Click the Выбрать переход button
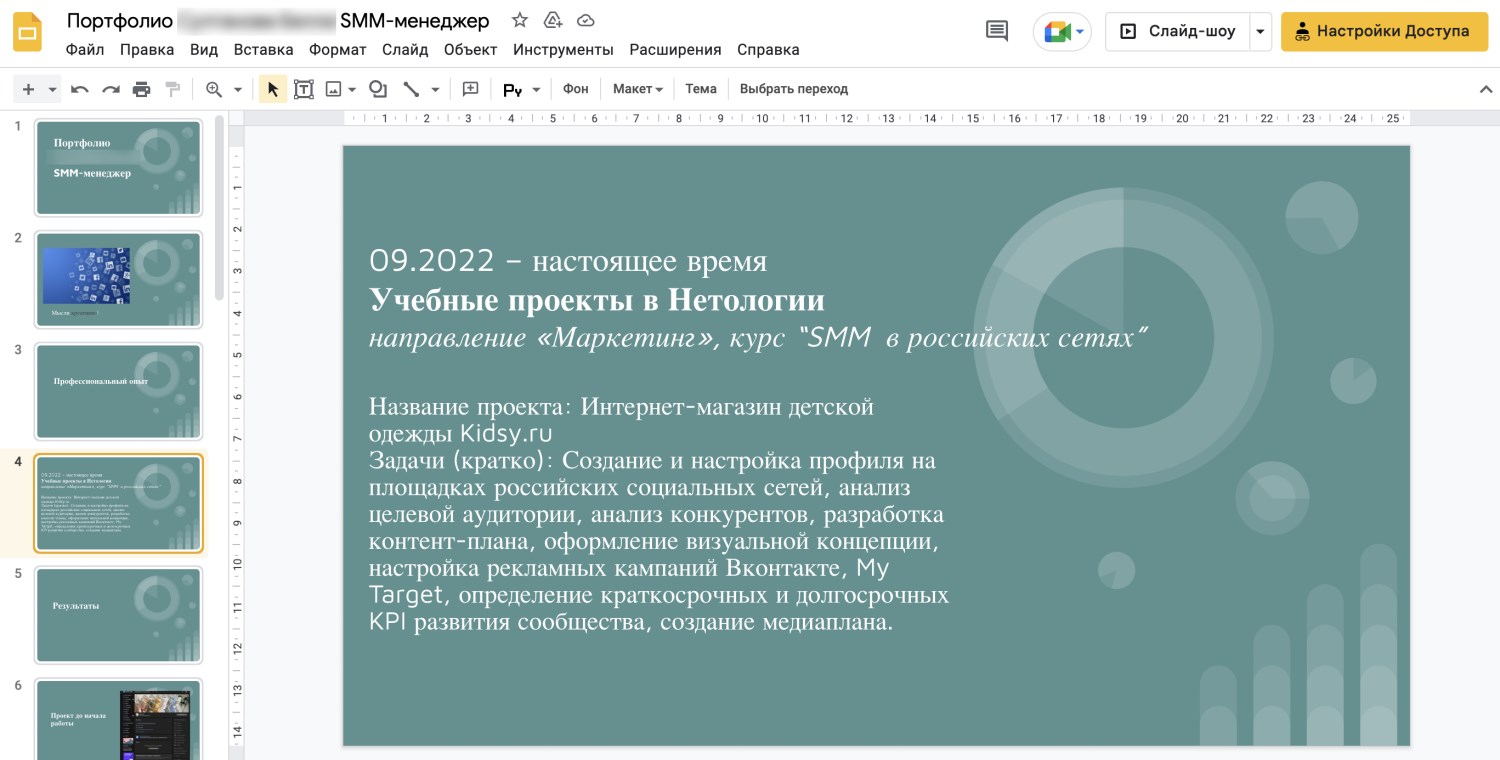 coord(793,89)
